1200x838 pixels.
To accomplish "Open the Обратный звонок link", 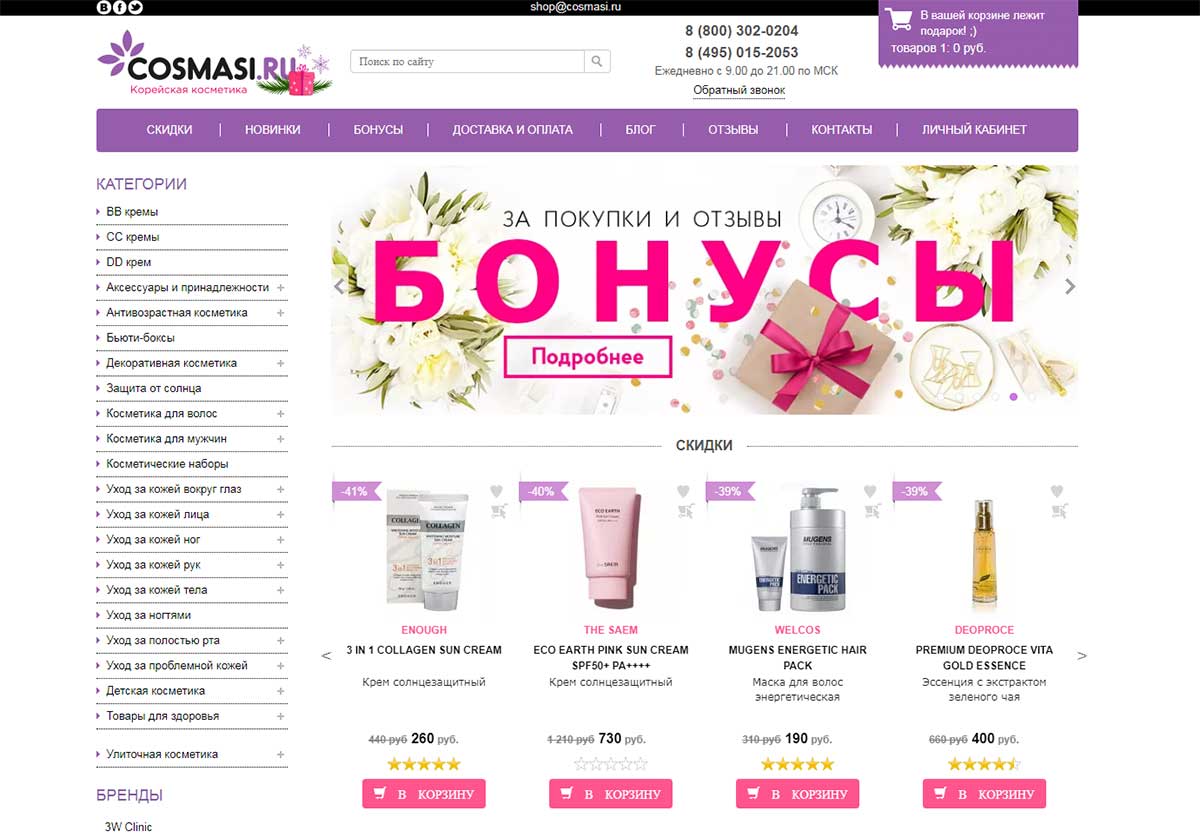I will pos(739,90).
